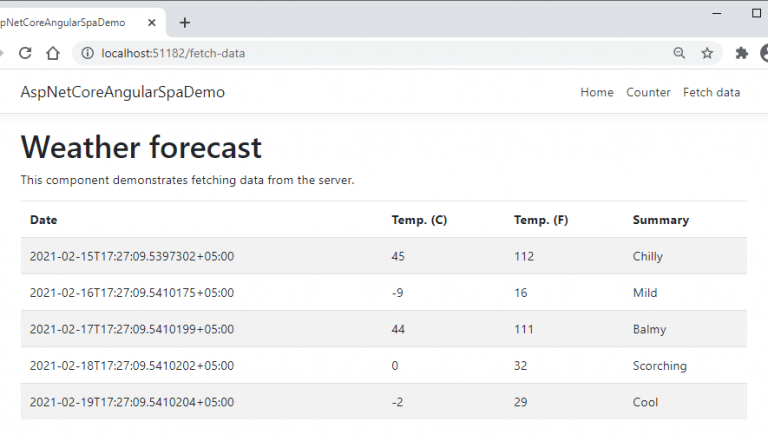Open the Counter page link
The width and height of the screenshot is (768, 448).
(648, 92)
